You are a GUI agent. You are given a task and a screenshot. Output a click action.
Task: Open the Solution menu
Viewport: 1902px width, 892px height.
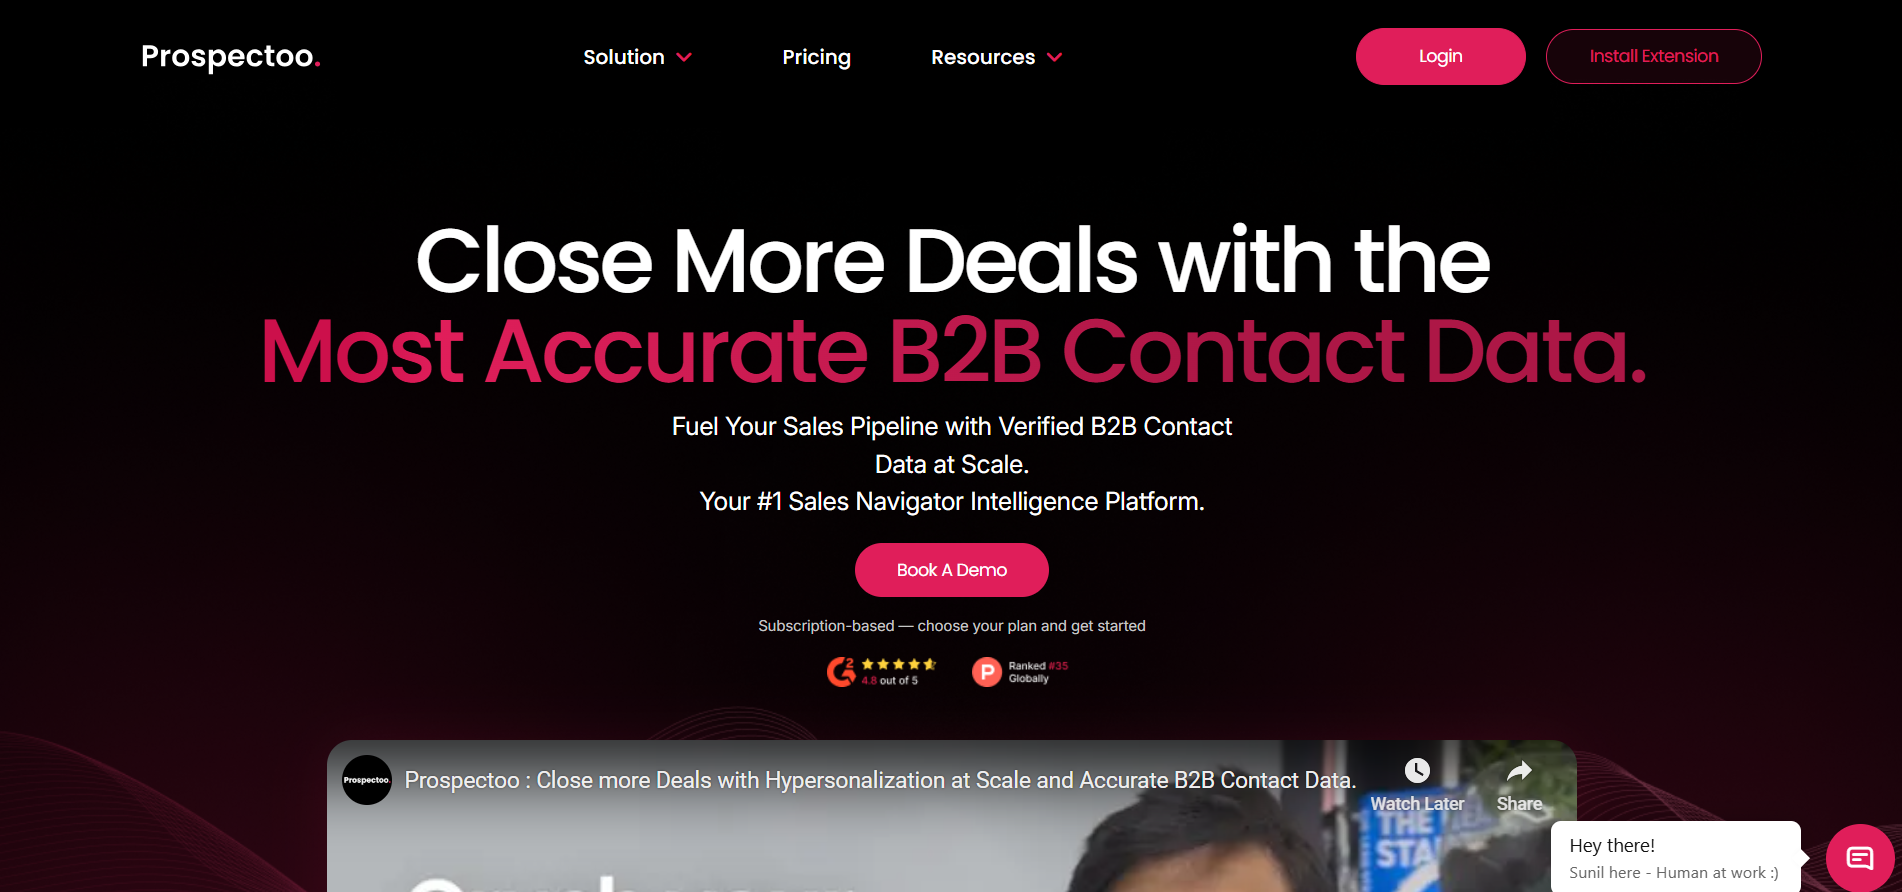pos(624,57)
